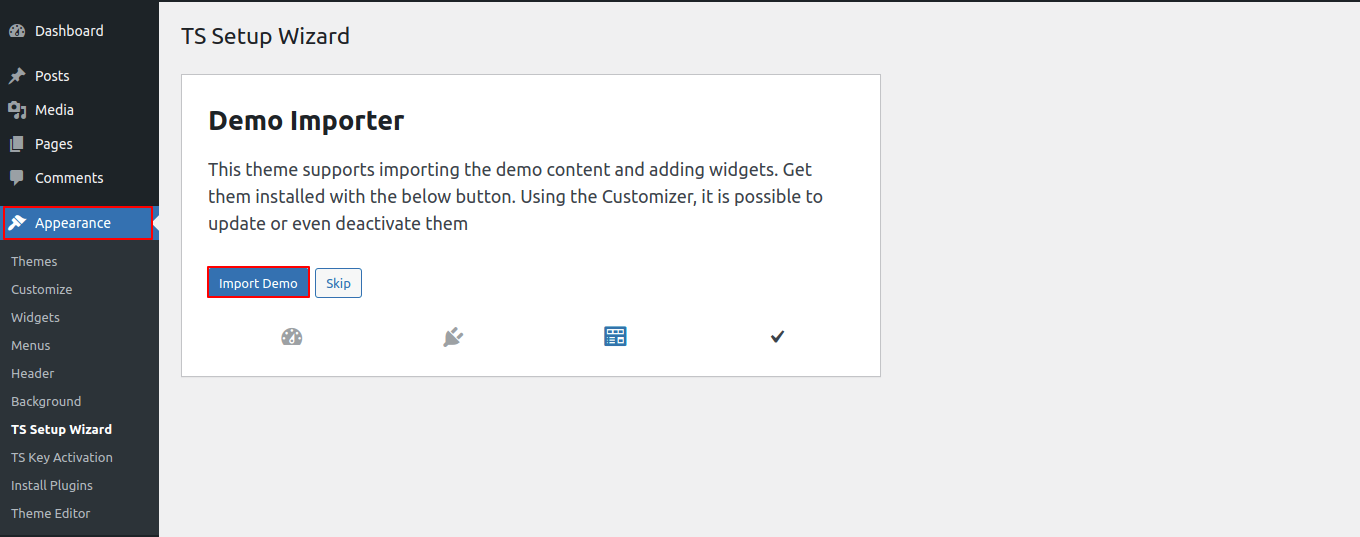Open the Widgets submenu page

click(35, 317)
